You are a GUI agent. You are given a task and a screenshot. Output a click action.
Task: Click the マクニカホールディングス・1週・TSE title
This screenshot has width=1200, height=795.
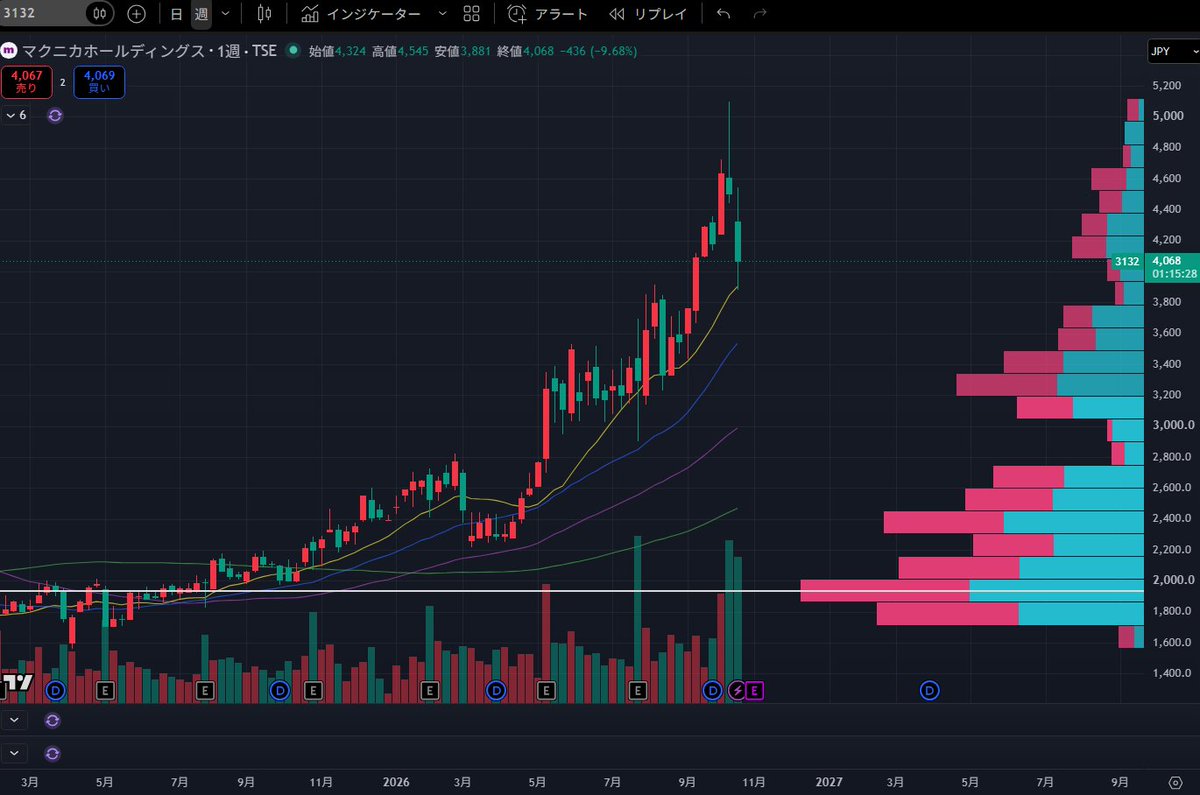[x=148, y=50]
